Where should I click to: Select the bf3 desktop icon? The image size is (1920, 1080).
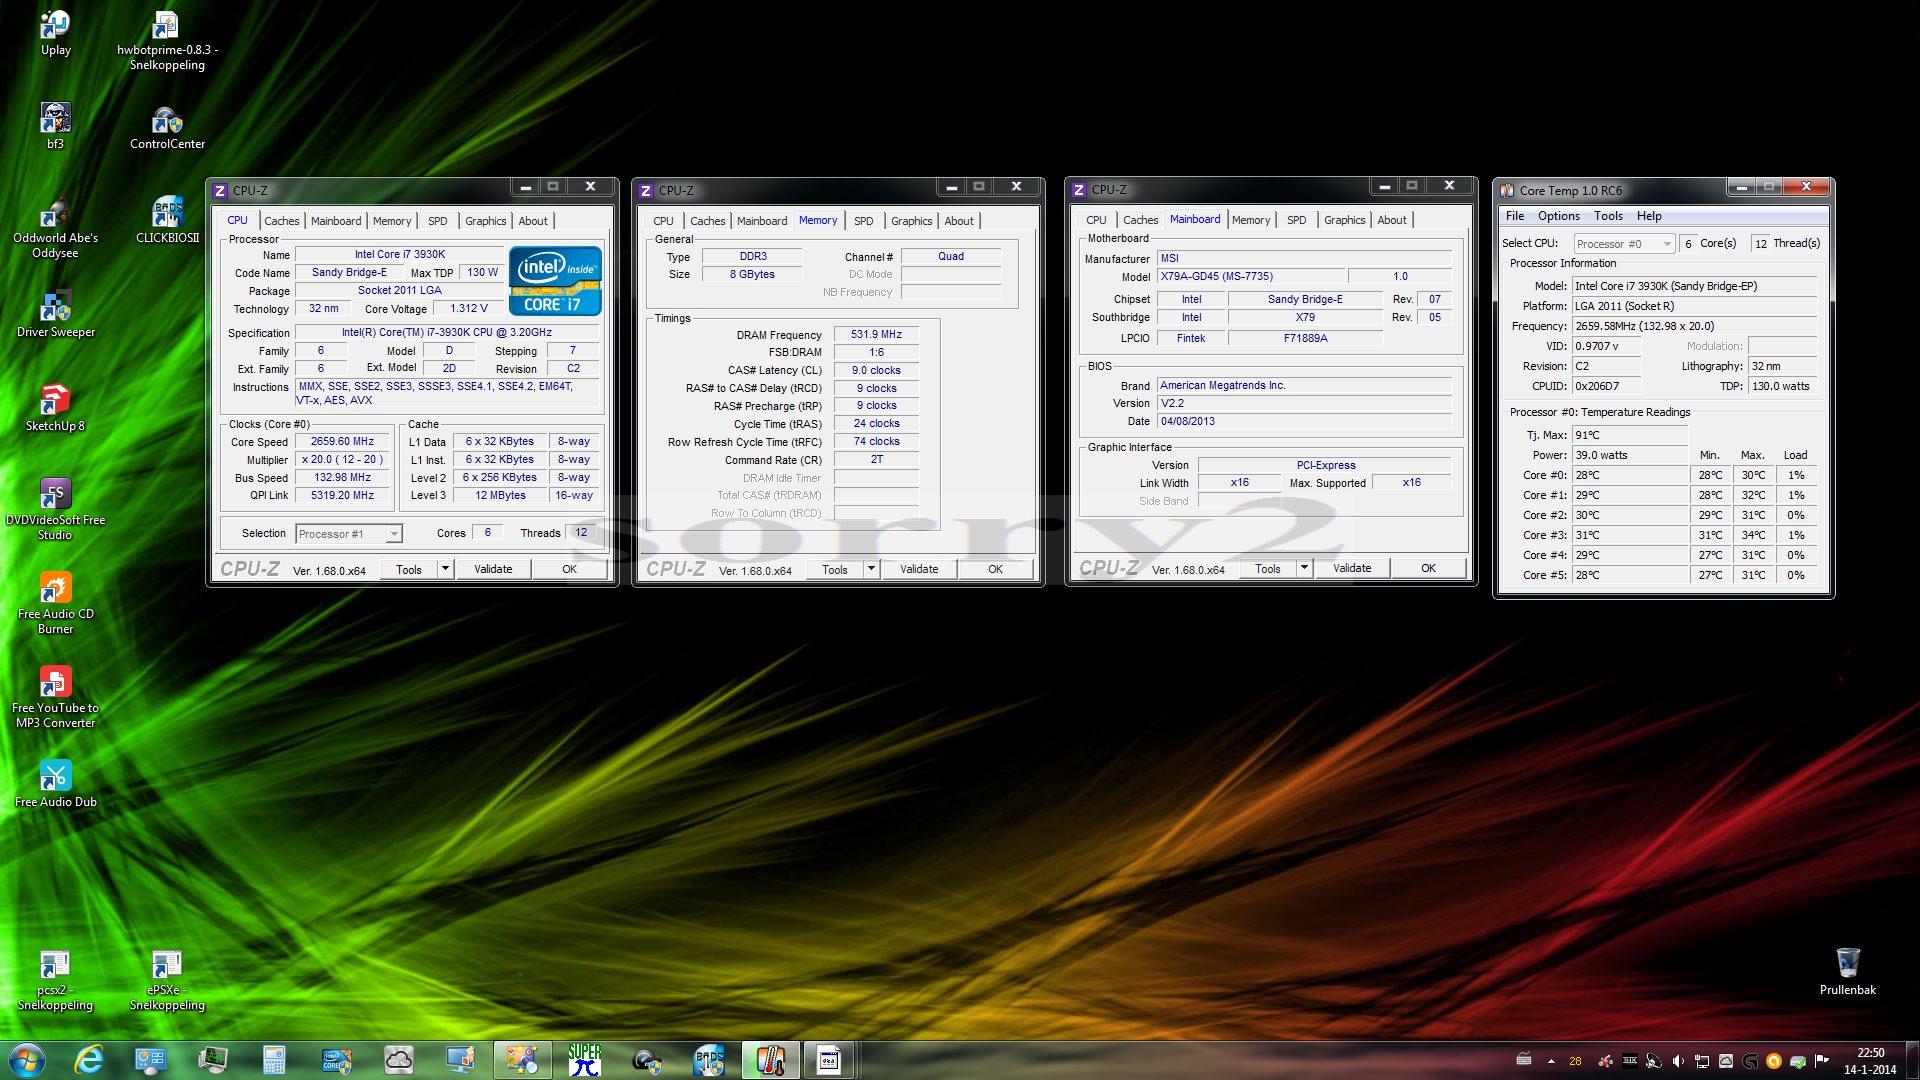point(55,125)
